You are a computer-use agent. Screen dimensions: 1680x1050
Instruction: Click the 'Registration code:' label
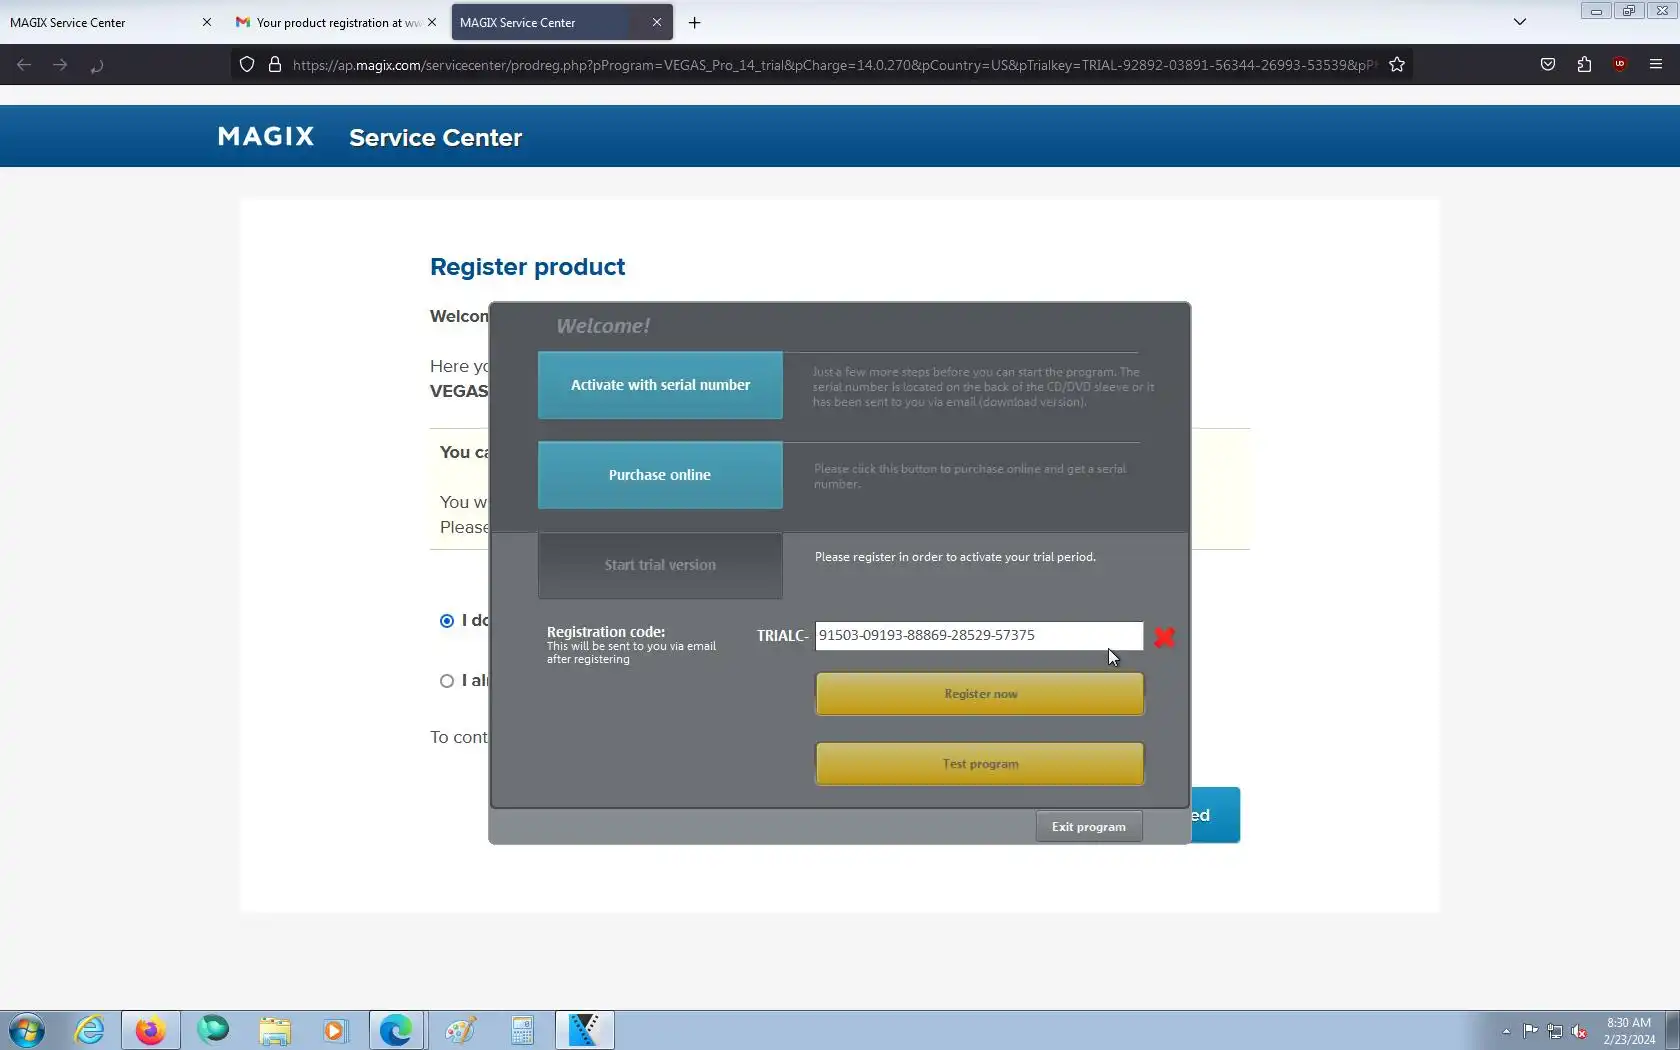[x=606, y=632]
